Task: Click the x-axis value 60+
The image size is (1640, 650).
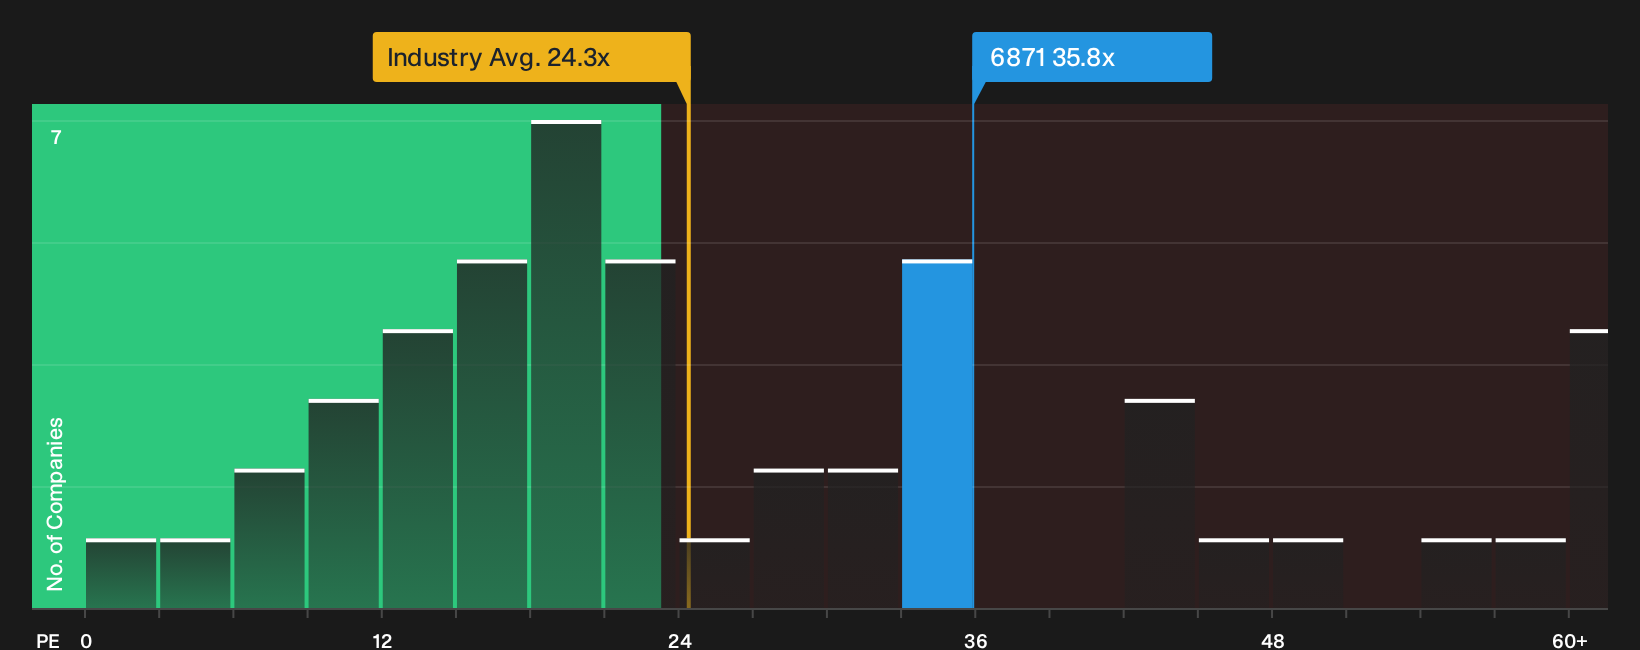Action: tap(1569, 640)
